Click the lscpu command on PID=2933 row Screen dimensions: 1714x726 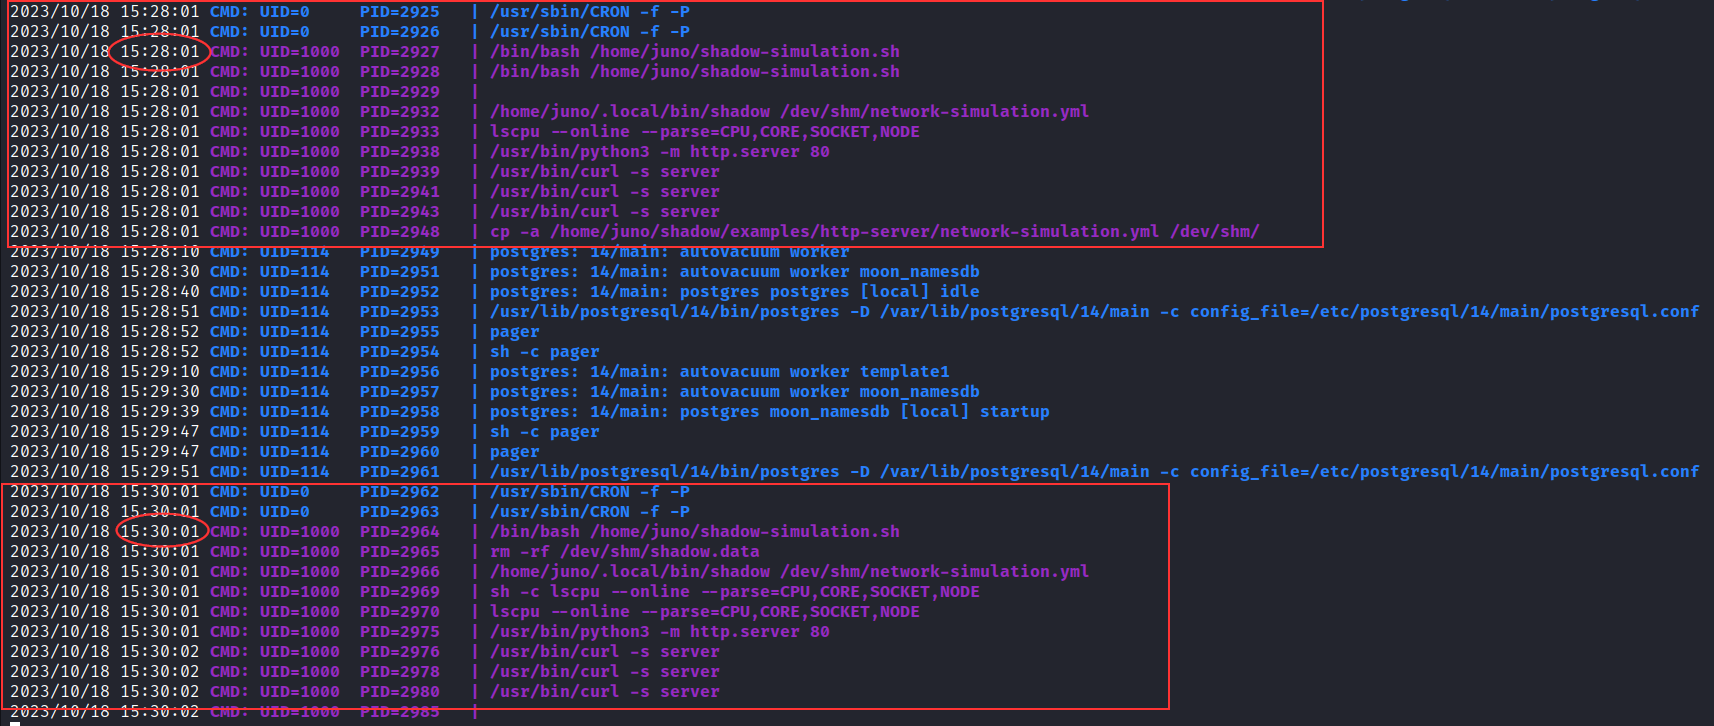[x=704, y=132]
